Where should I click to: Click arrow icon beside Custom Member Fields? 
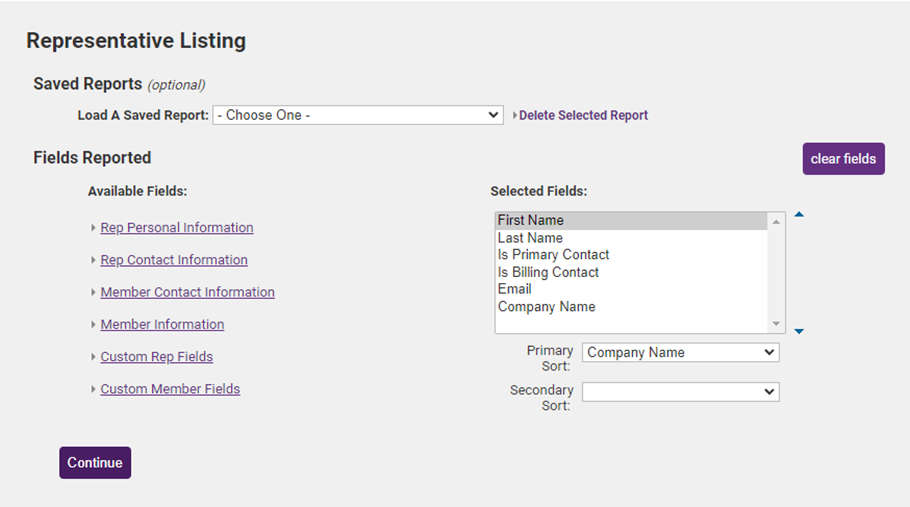point(93,389)
